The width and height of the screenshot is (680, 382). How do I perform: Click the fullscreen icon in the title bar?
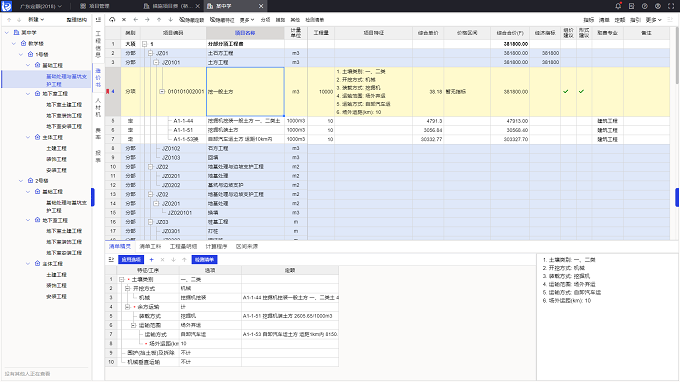[671, 6]
